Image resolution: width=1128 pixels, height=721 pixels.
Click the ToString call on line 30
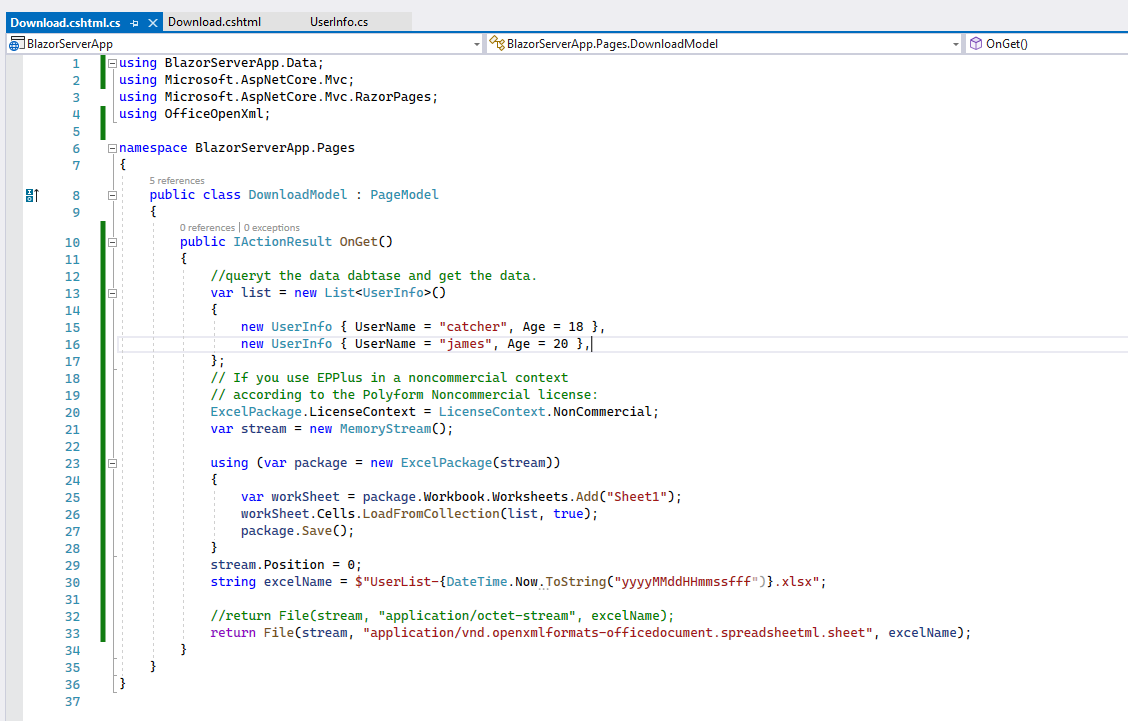pos(576,581)
